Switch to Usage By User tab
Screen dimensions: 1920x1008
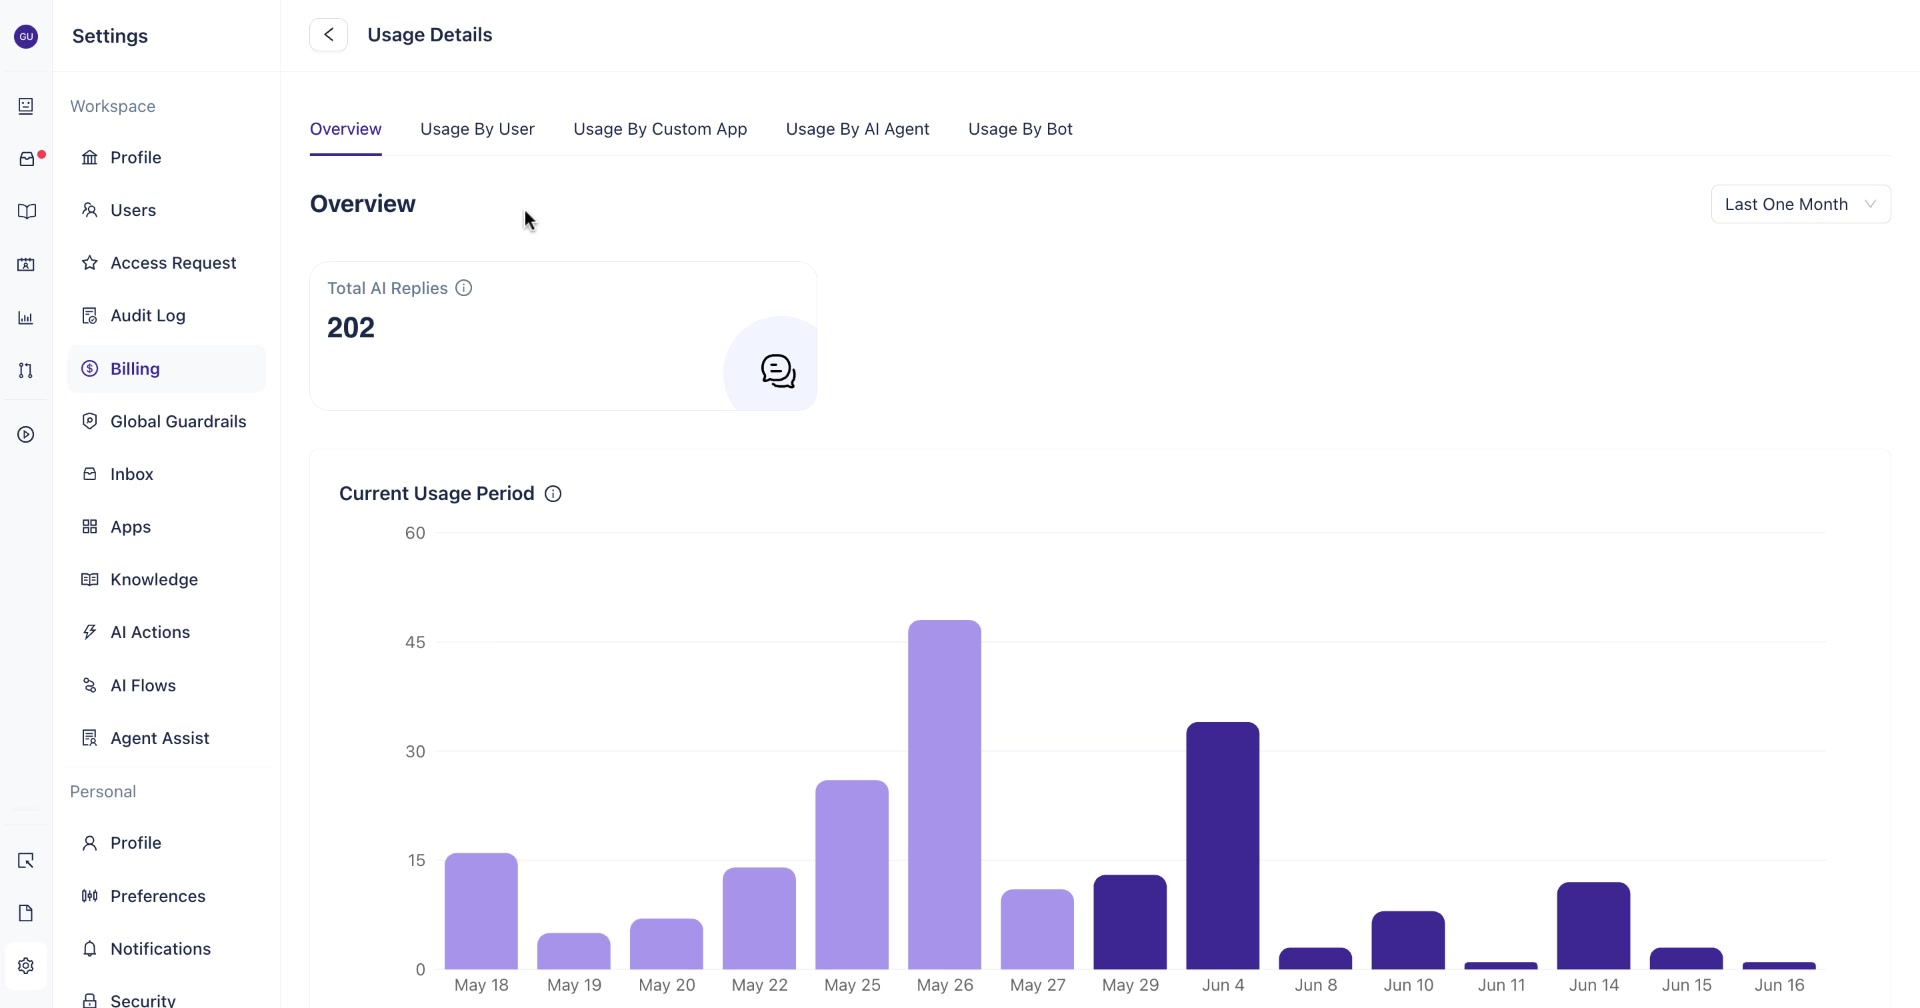[477, 129]
